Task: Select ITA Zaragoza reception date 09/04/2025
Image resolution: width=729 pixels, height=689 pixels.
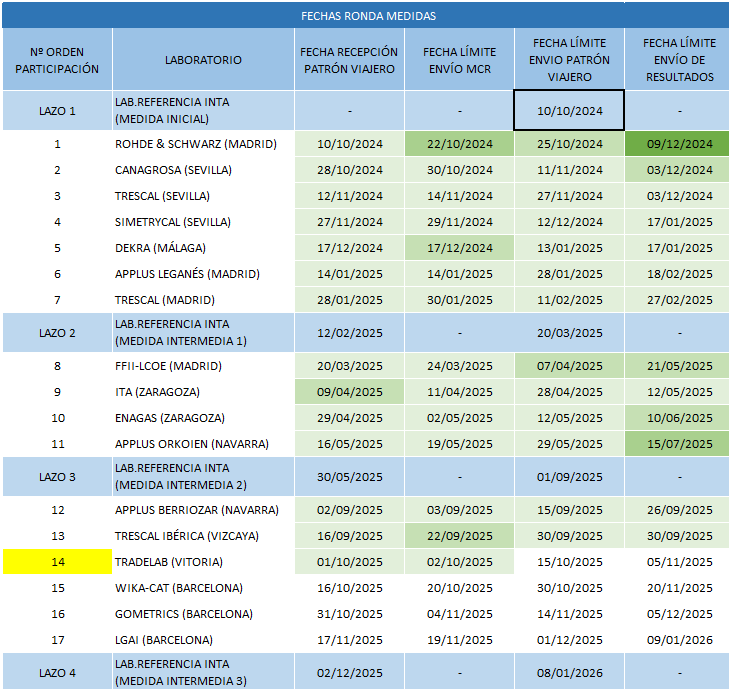Action: pyautogui.click(x=349, y=392)
